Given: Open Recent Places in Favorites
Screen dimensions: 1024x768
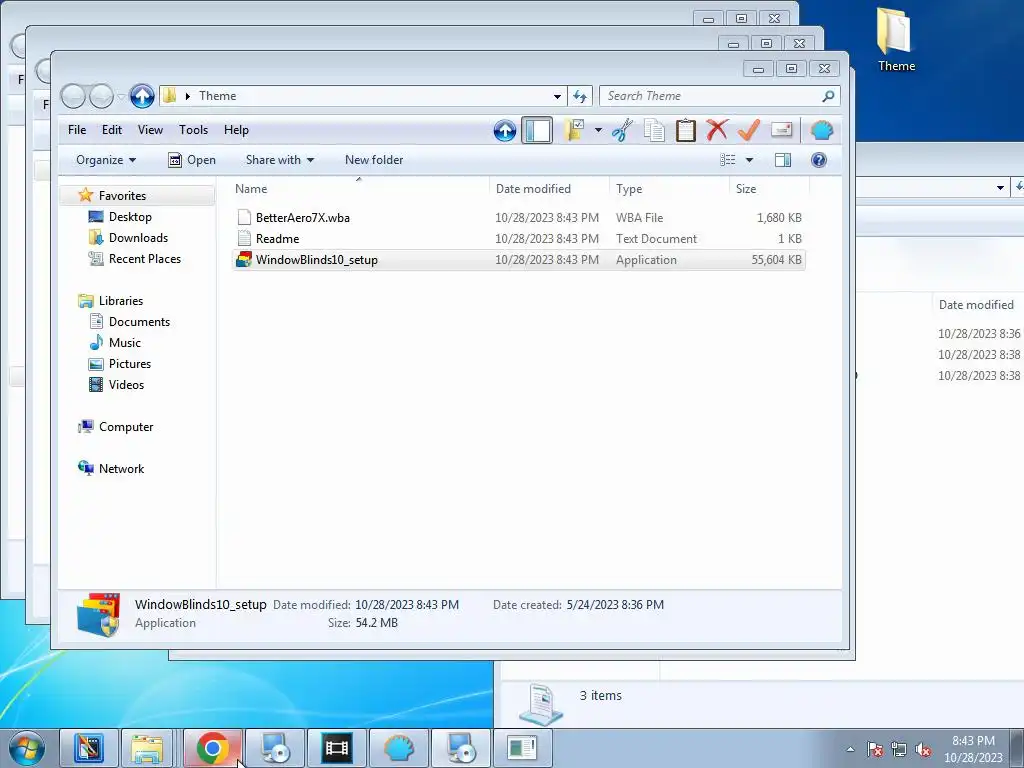Looking at the screenshot, I should pos(144,259).
